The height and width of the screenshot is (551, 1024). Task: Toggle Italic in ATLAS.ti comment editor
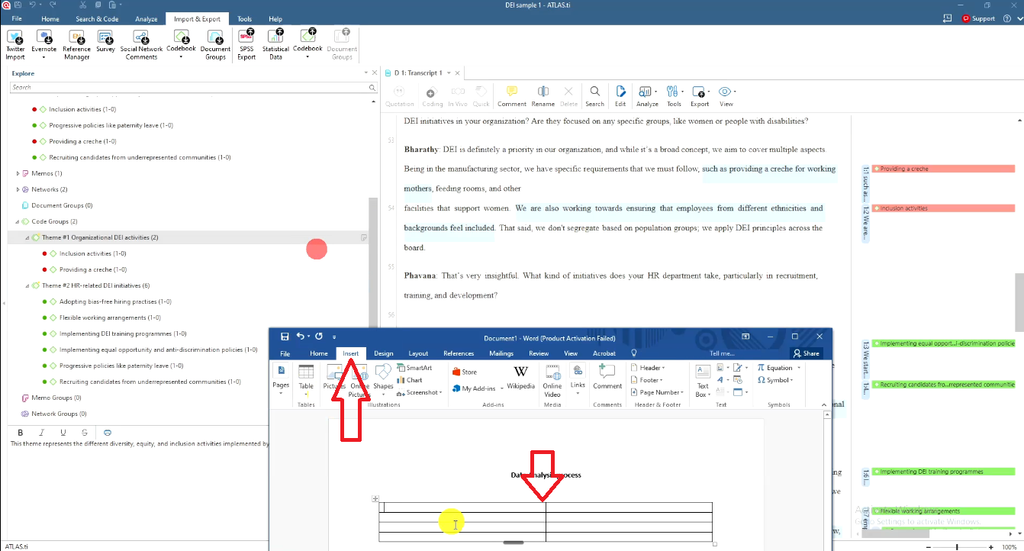tap(42, 432)
